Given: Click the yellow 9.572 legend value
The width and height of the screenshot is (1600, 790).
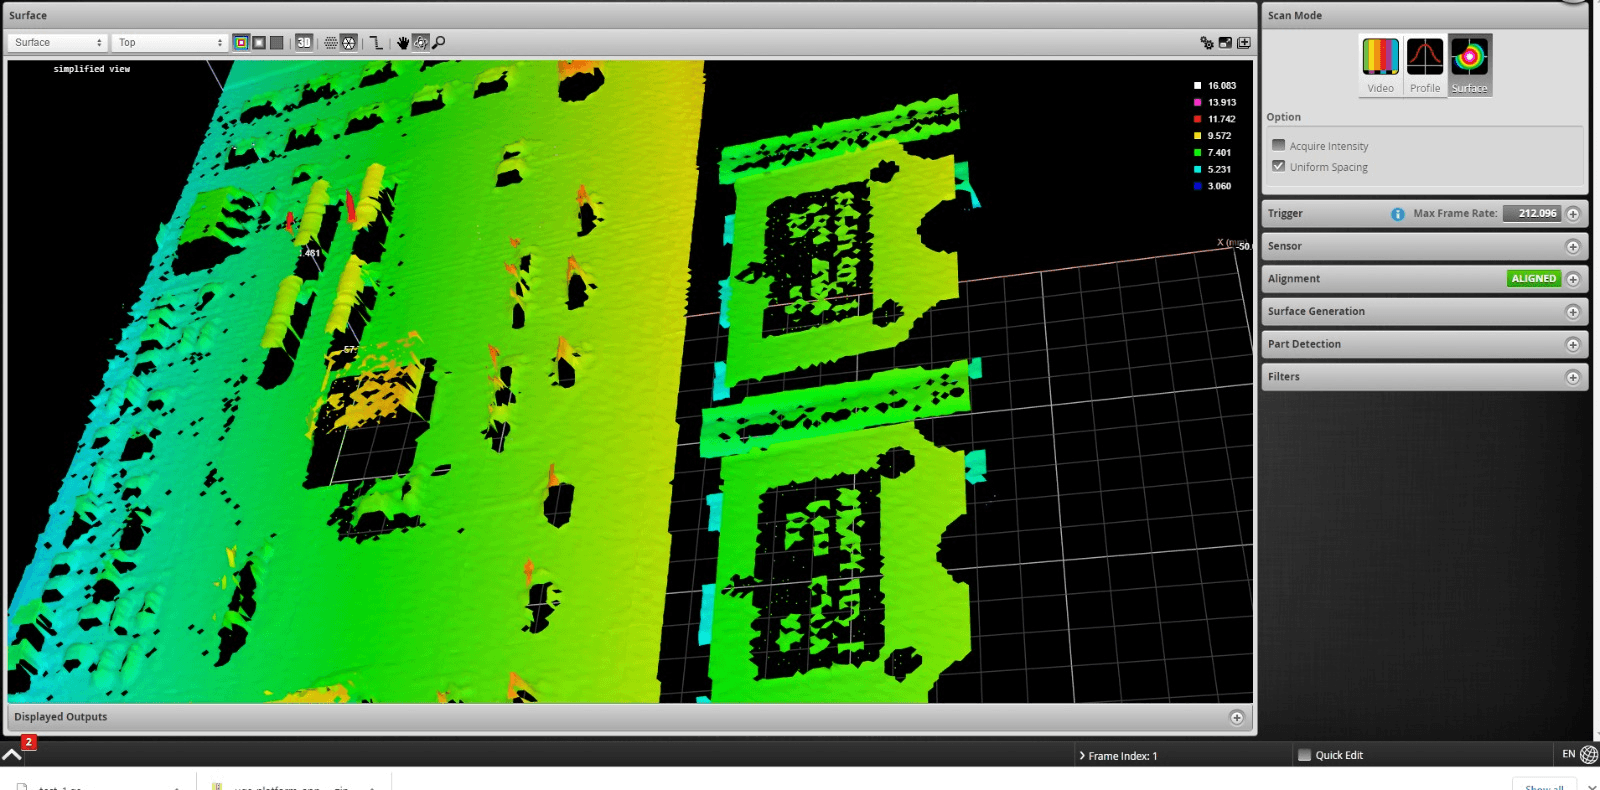Looking at the screenshot, I should click(x=1219, y=136).
